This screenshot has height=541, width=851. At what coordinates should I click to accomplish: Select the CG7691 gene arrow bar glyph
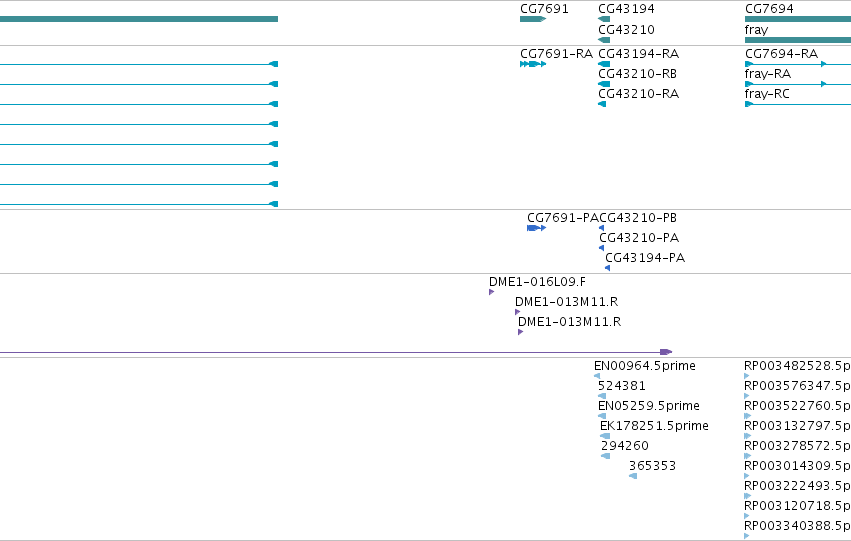533,19
